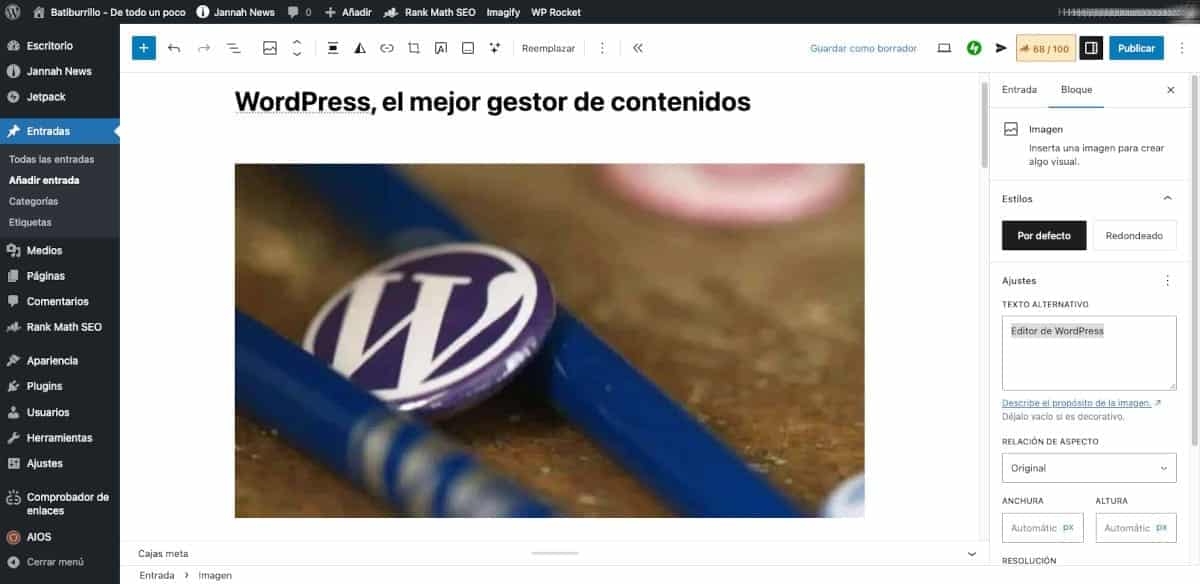Open the WordPress logo admin menu

[13, 12]
